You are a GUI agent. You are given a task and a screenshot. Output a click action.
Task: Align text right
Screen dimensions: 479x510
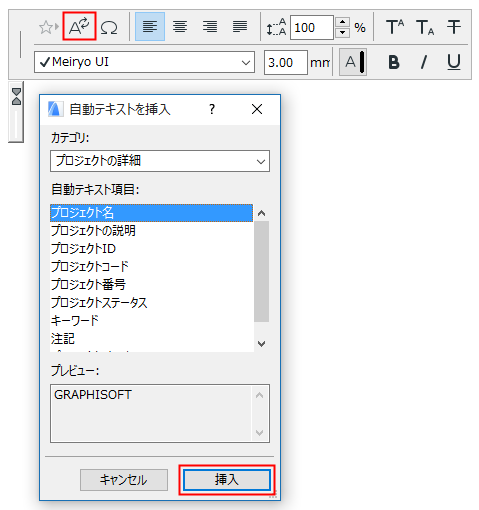coord(210,27)
